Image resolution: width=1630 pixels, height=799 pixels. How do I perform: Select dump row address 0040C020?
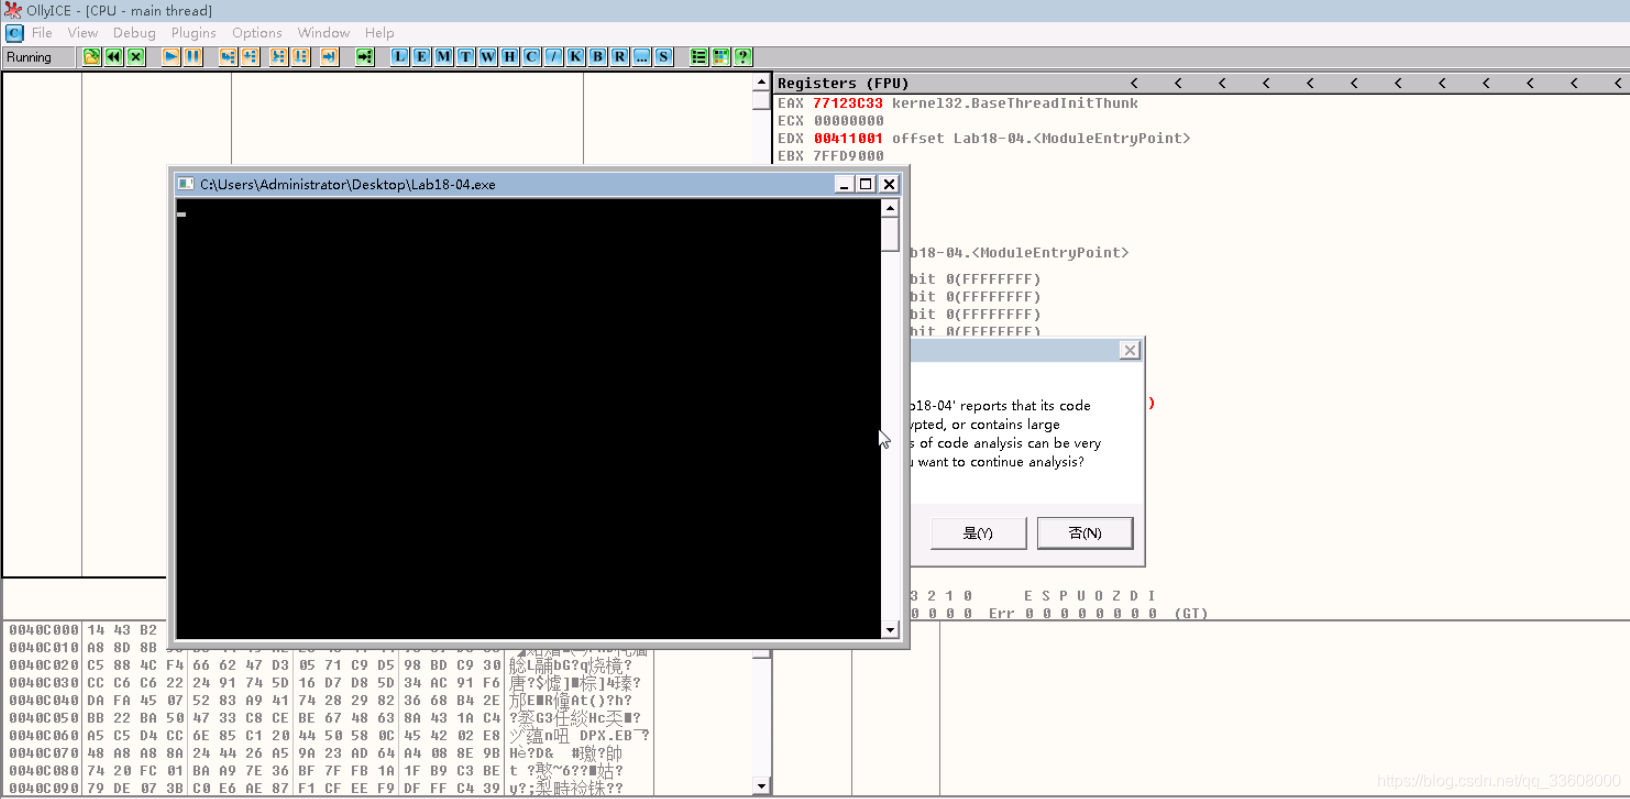pos(44,665)
